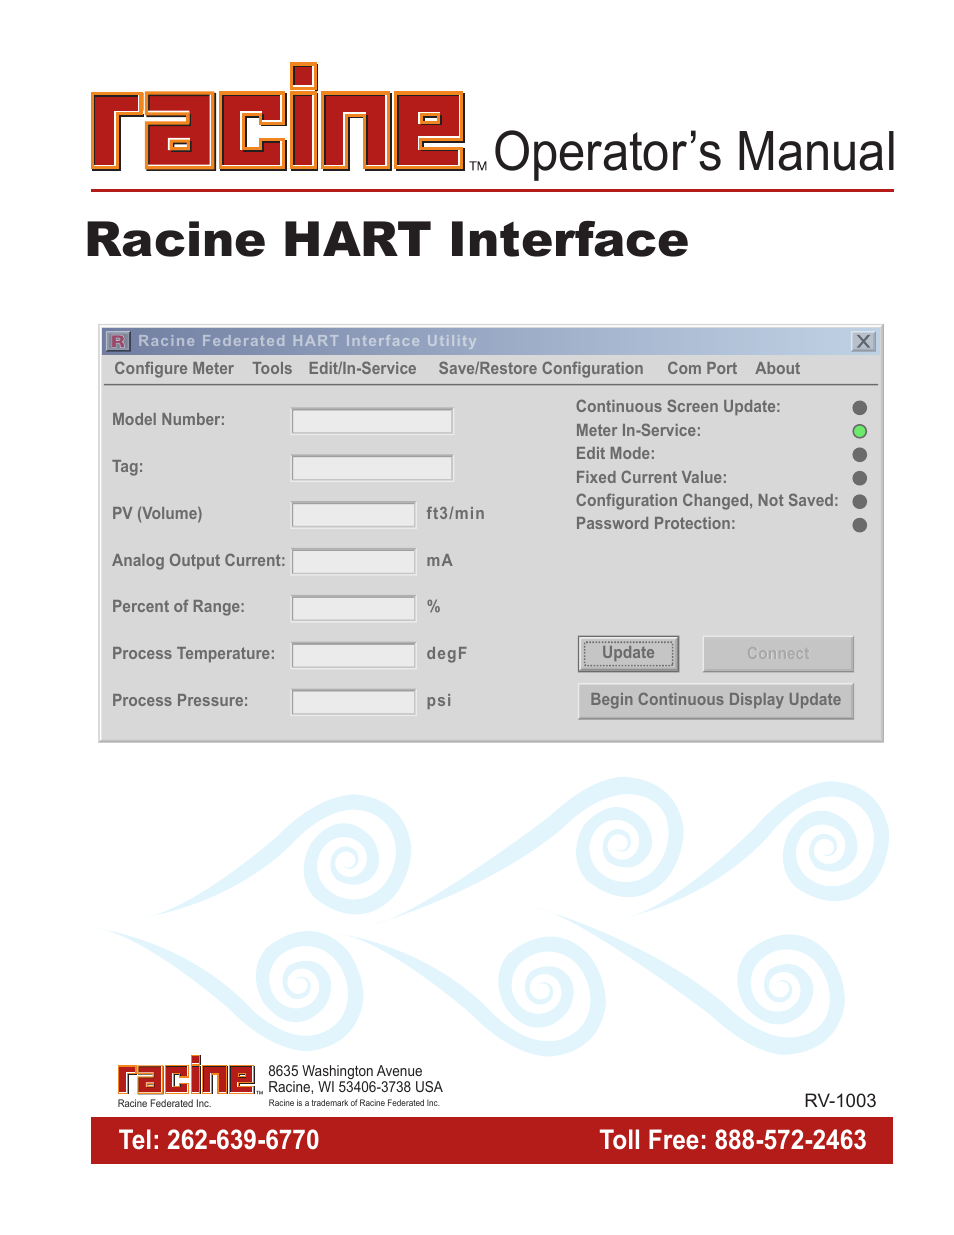
Task: Open the Tools menu
Action: pyautogui.click(x=272, y=369)
